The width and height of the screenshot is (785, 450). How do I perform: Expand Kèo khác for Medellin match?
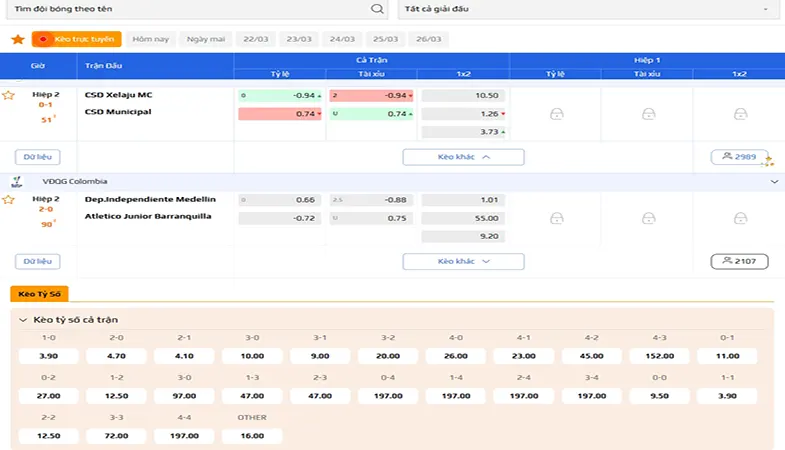[x=464, y=261]
